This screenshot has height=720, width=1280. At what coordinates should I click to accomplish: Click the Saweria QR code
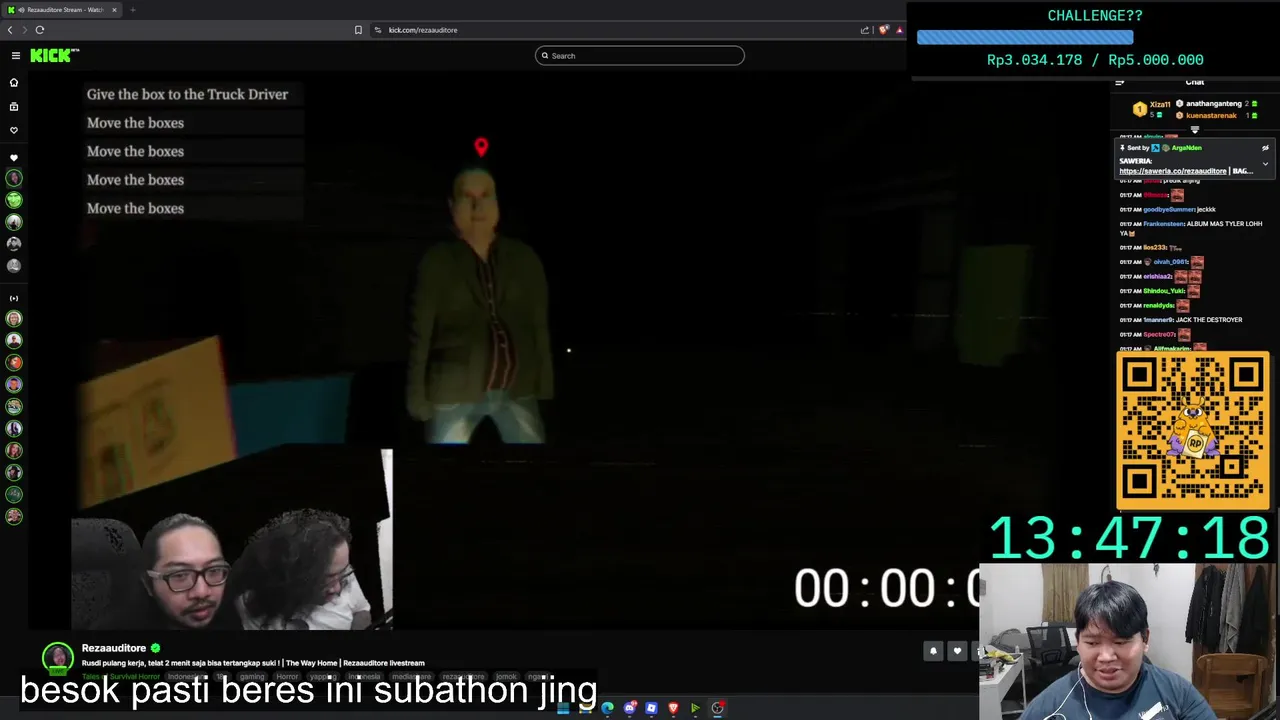tap(1193, 430)
